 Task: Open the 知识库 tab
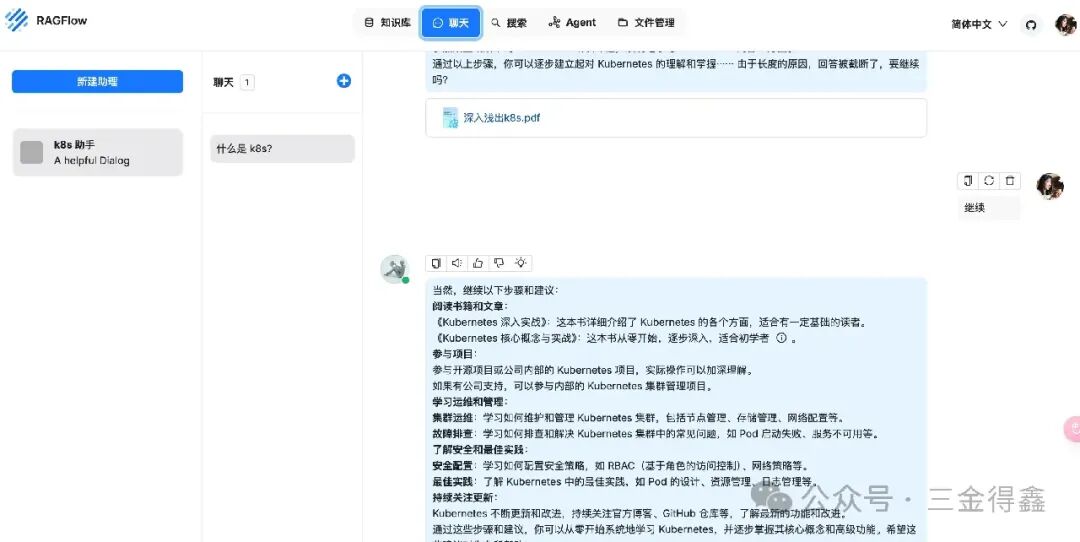click(388, 23)
